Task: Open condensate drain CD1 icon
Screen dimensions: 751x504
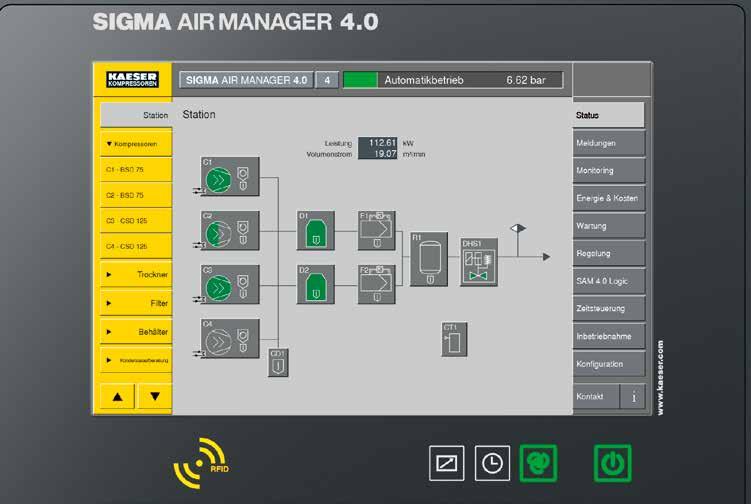Action: (x=278, y=363)
